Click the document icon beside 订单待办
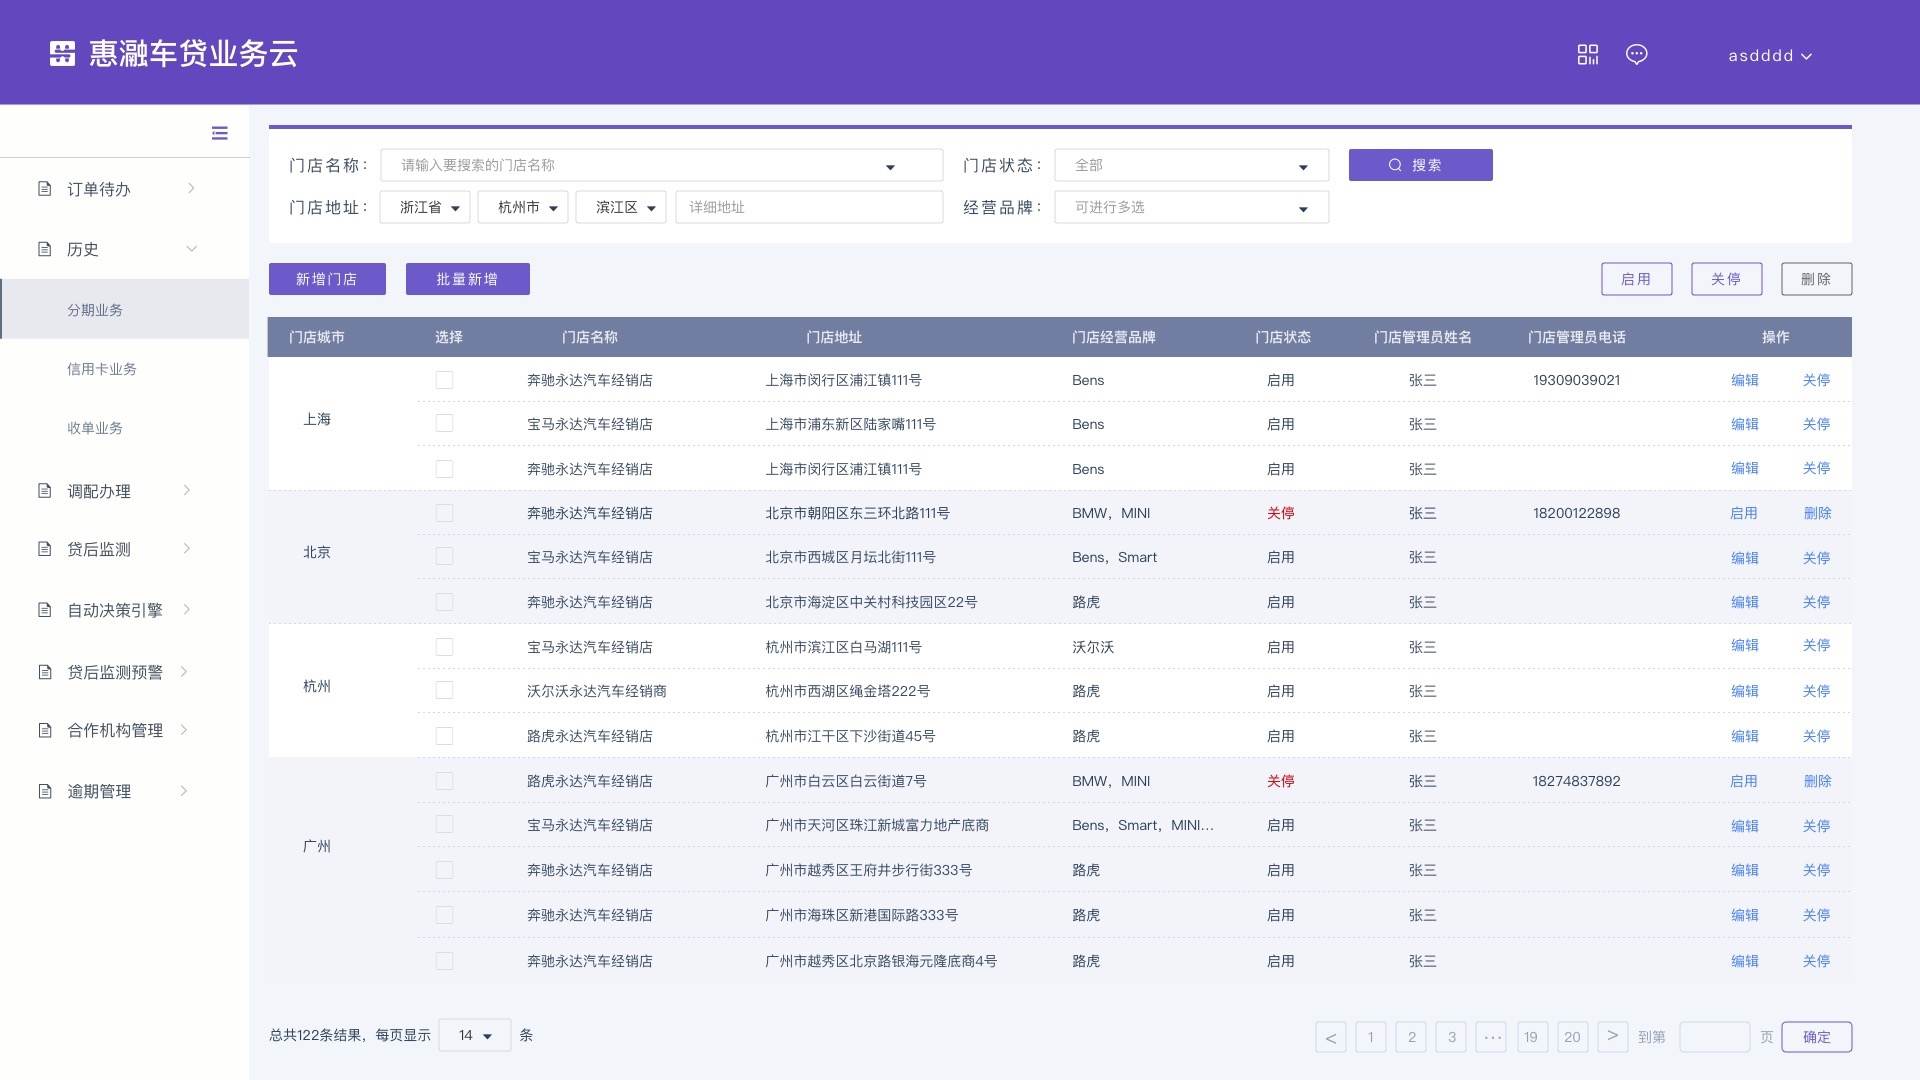Screen dimensions: 1920x1080 (x=44, y=189)
